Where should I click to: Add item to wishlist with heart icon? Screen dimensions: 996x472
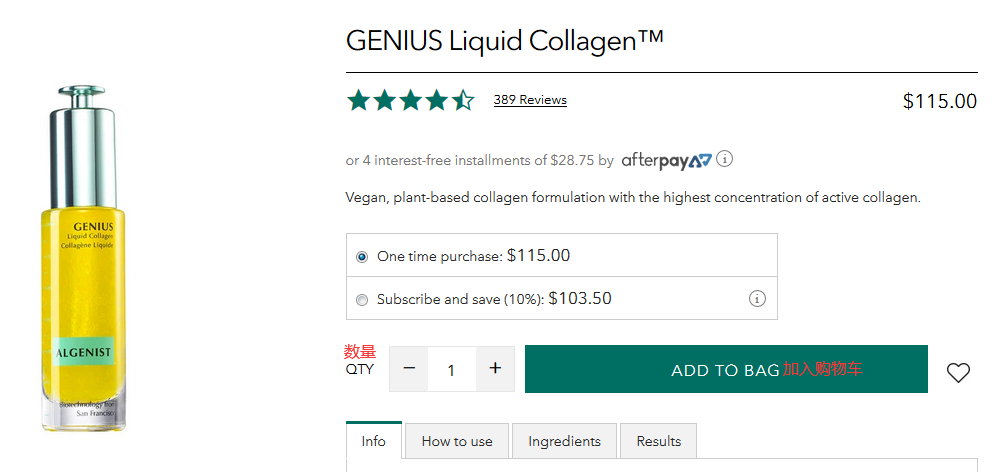(x=958, y=373)
